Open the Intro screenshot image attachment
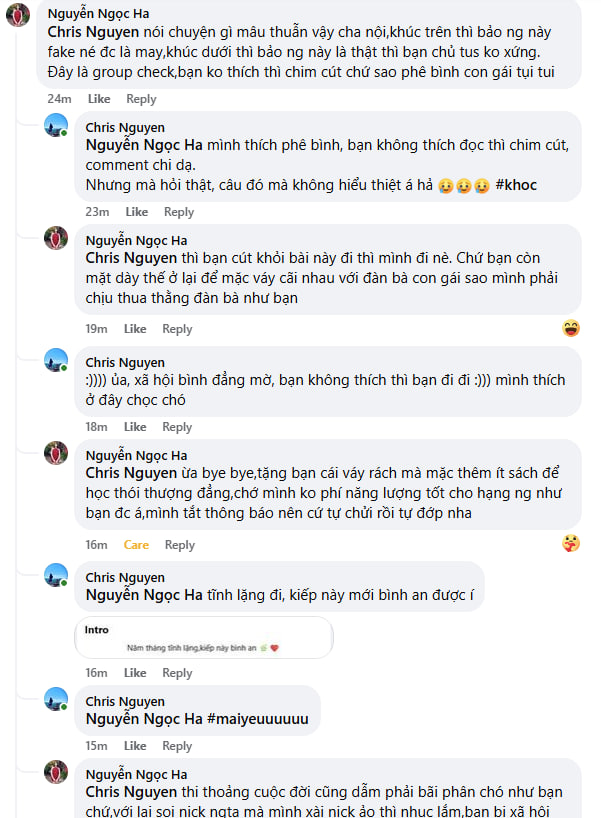Viewport: 601px width, 818px height. click(x=204, y=638)
